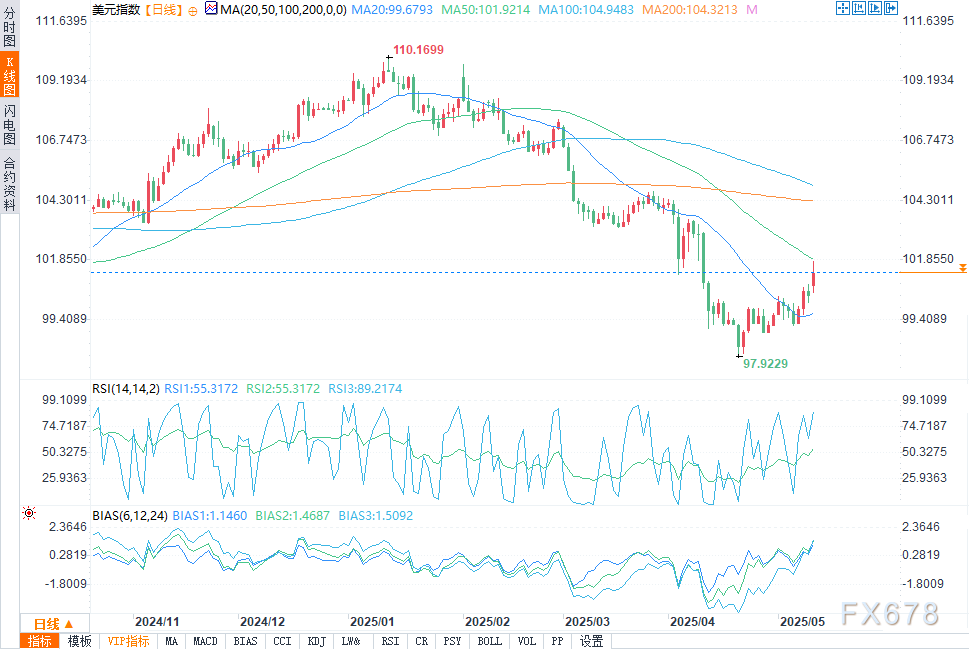Image resolution: width=969 pixels, height=649 pixels.
Task: Click the orange arrow marker on right price axis
Action: click(962, 268)
